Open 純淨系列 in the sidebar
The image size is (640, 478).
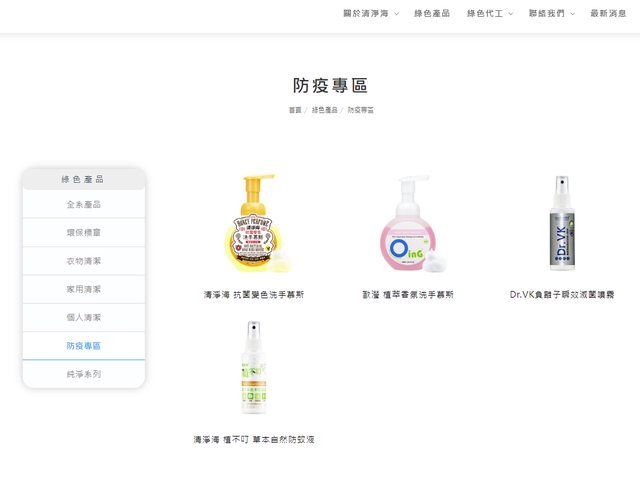tap(83, 374)
